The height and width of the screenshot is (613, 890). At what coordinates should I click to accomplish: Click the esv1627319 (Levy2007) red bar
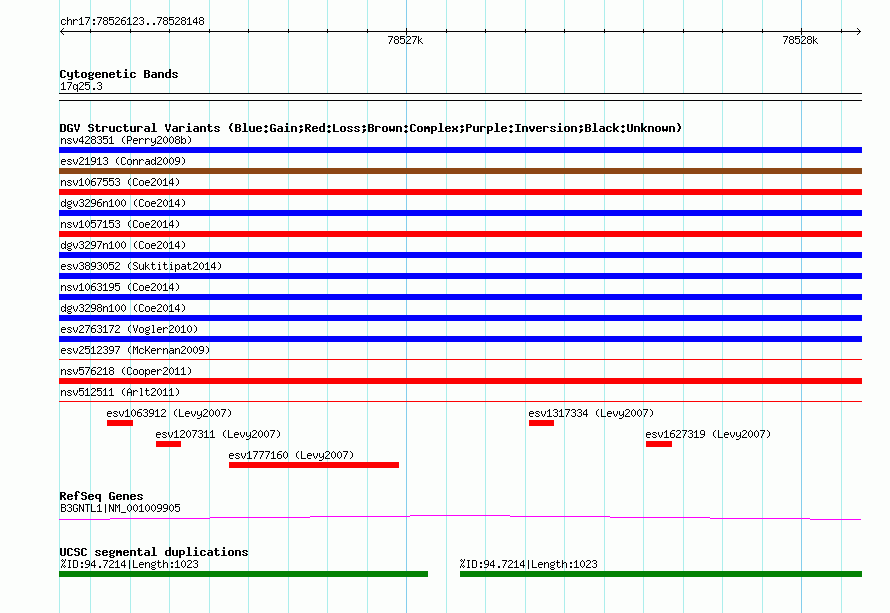659,444
